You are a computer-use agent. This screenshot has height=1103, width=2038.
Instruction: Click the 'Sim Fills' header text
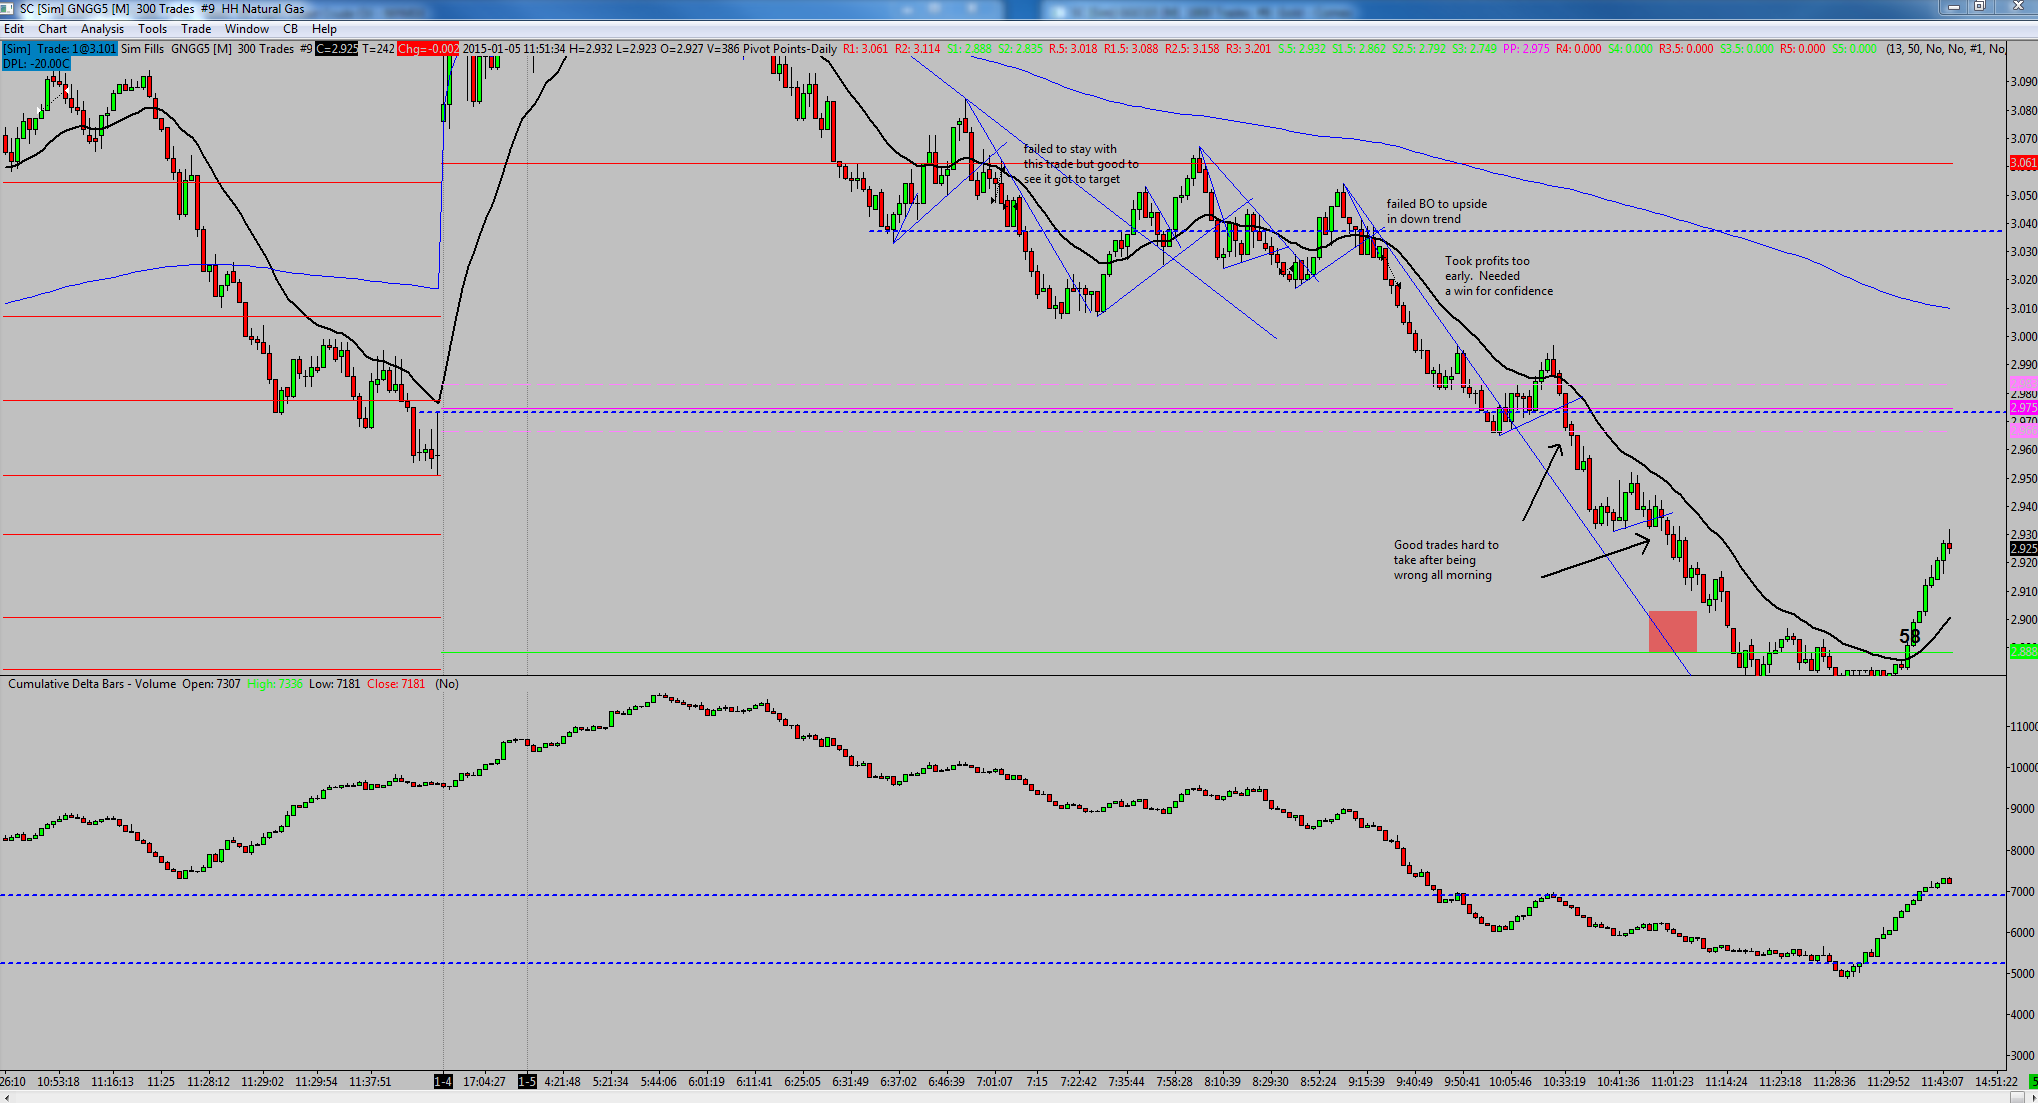(142, 49)
